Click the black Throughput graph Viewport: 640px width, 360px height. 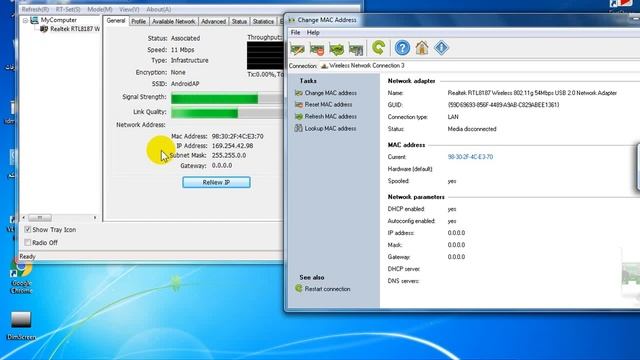pyautogui.click(x=265, y=56)
